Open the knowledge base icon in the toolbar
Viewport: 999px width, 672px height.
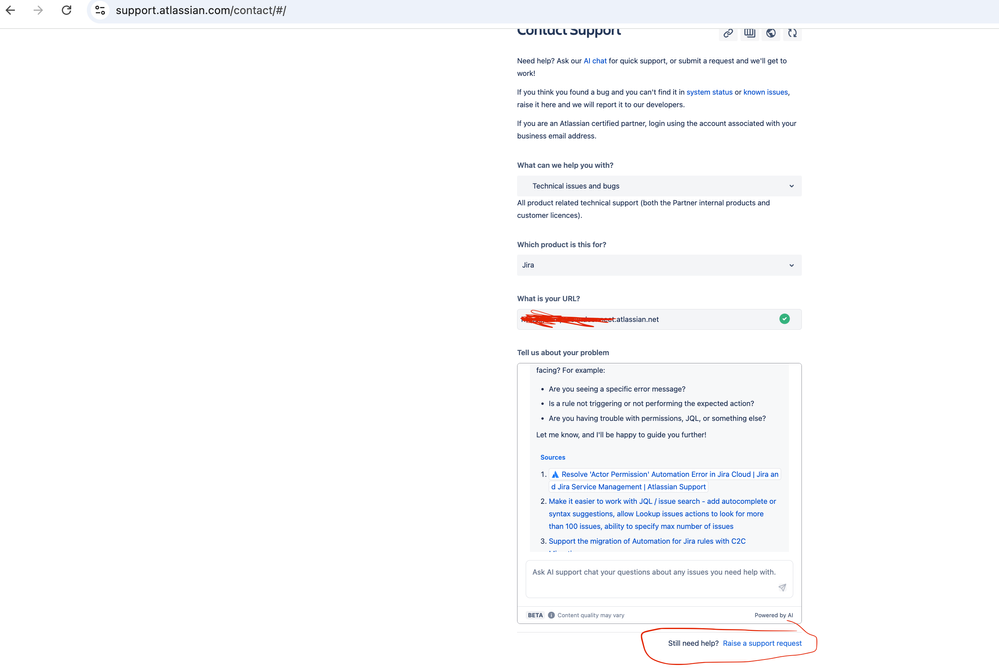pyautogui.click(x=750, y=33)
